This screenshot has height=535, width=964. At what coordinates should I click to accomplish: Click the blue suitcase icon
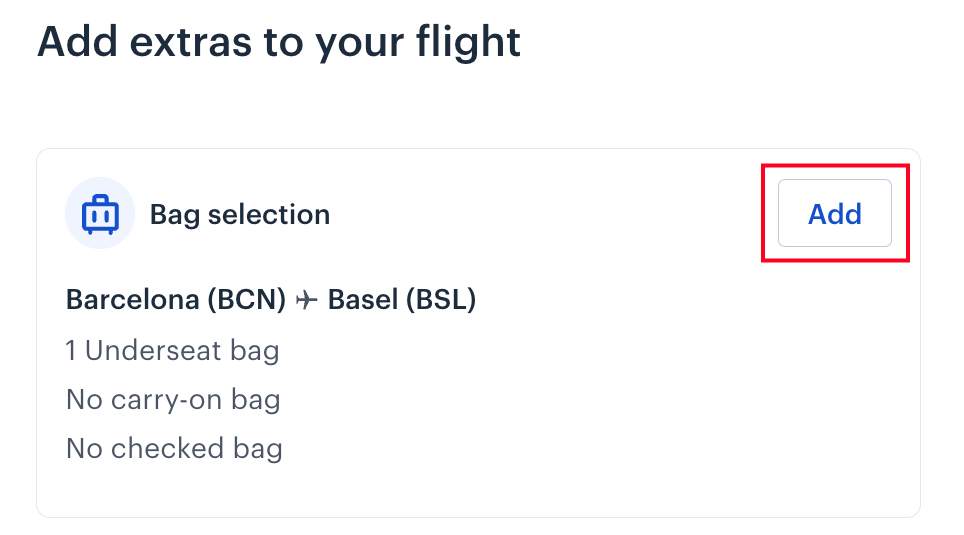(x=100, y=214)
